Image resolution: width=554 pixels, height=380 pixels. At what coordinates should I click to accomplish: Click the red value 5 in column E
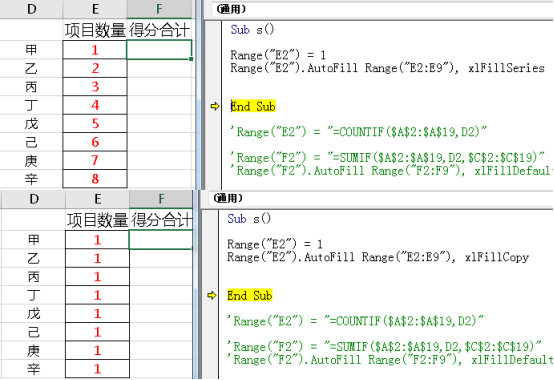coord(95,123)
